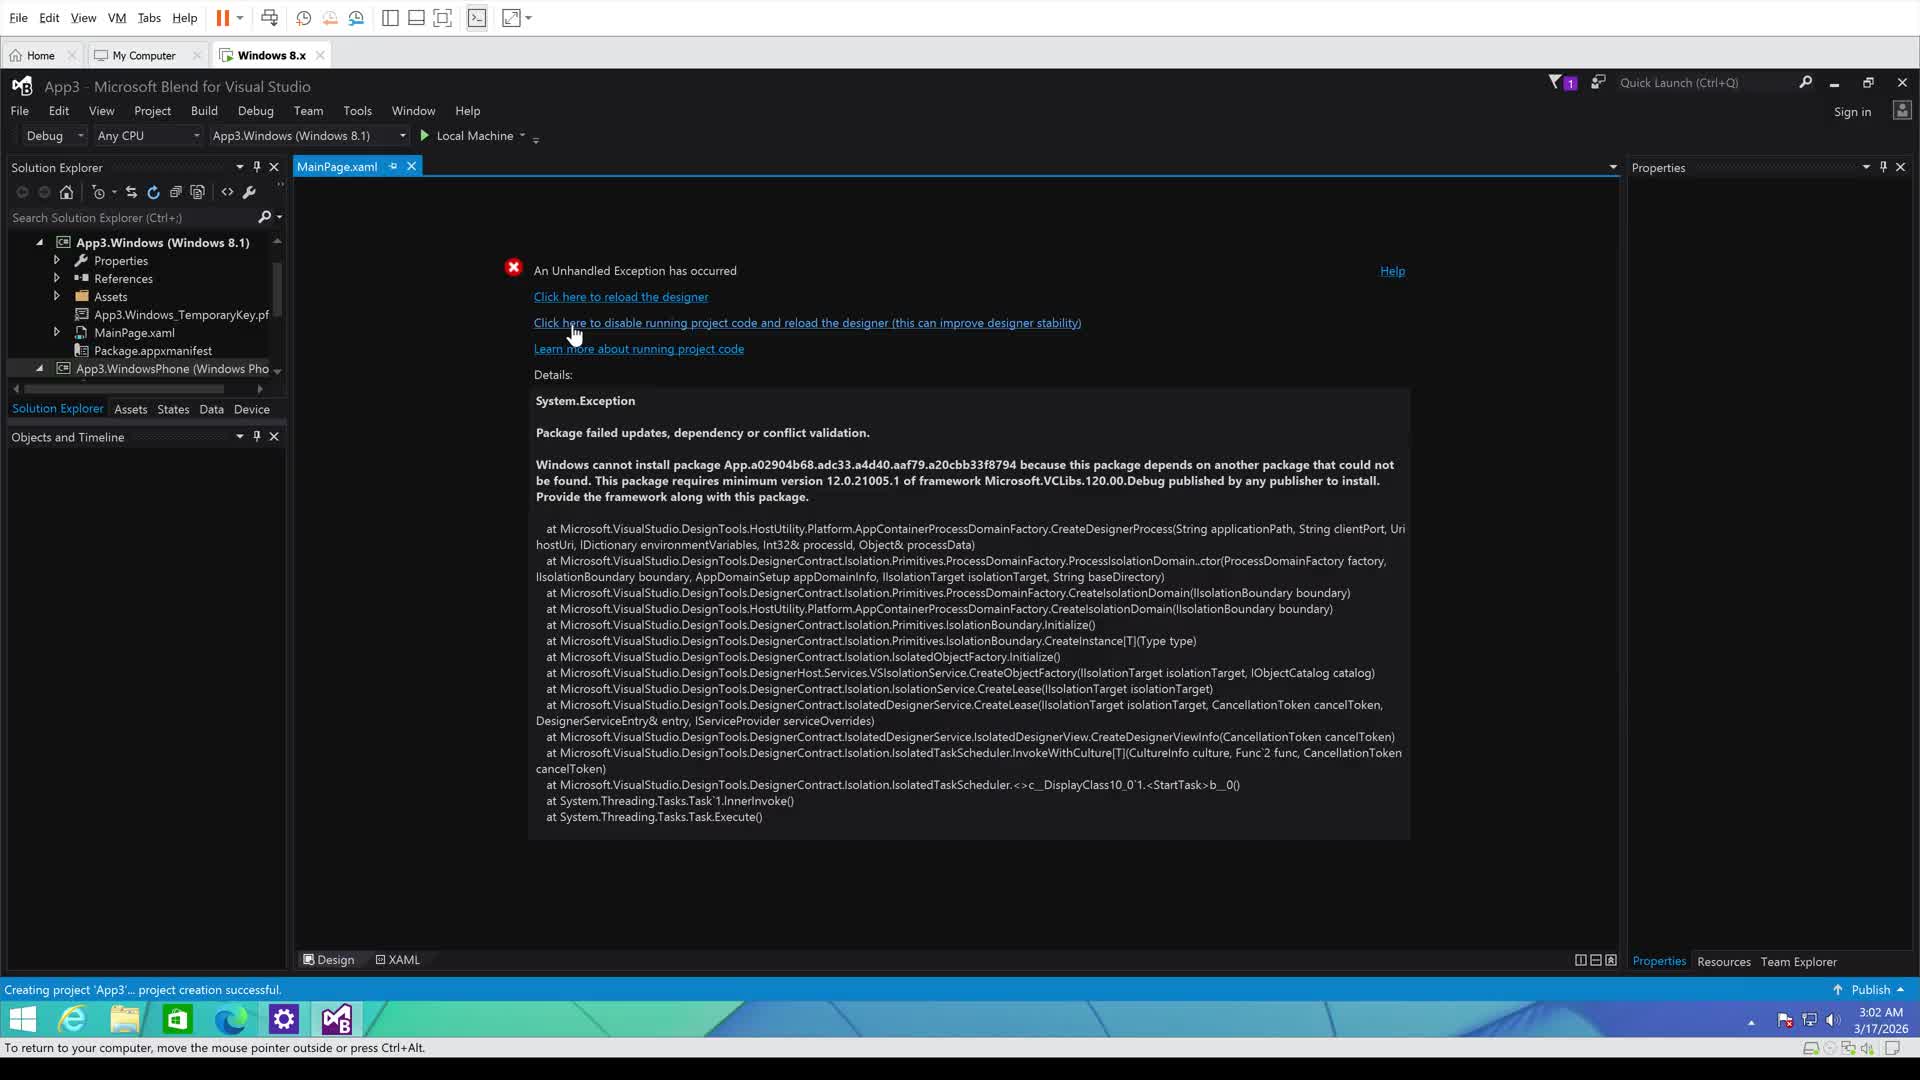Click the VMware show library sidebar icon
Image resolution: width=1920 pixels, height=1080 pixels.
pyautogui.click(x=390, y=18)
